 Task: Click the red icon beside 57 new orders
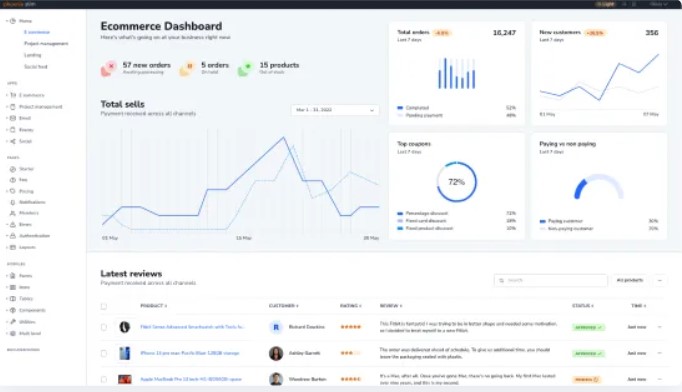109,68
